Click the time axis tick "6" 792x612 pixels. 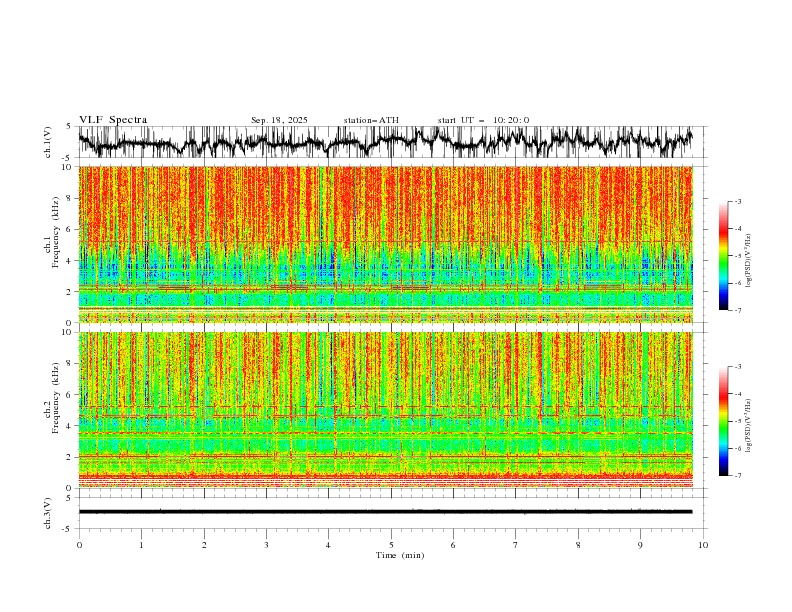[x=453, y=545]
